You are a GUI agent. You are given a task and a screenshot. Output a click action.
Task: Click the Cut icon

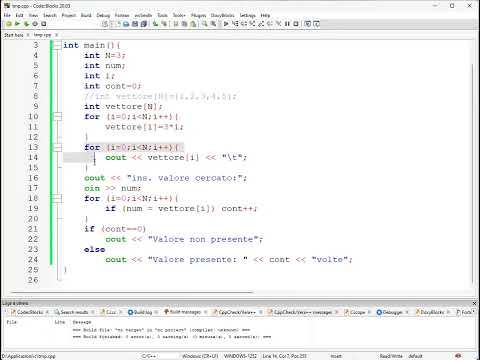pyautogui.click(x=176, y=24)
